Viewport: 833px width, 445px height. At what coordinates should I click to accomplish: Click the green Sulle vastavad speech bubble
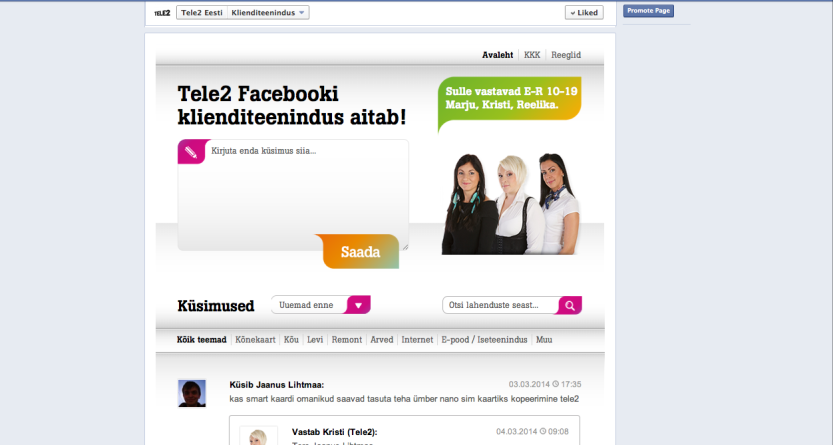click(x=509, y=103)
